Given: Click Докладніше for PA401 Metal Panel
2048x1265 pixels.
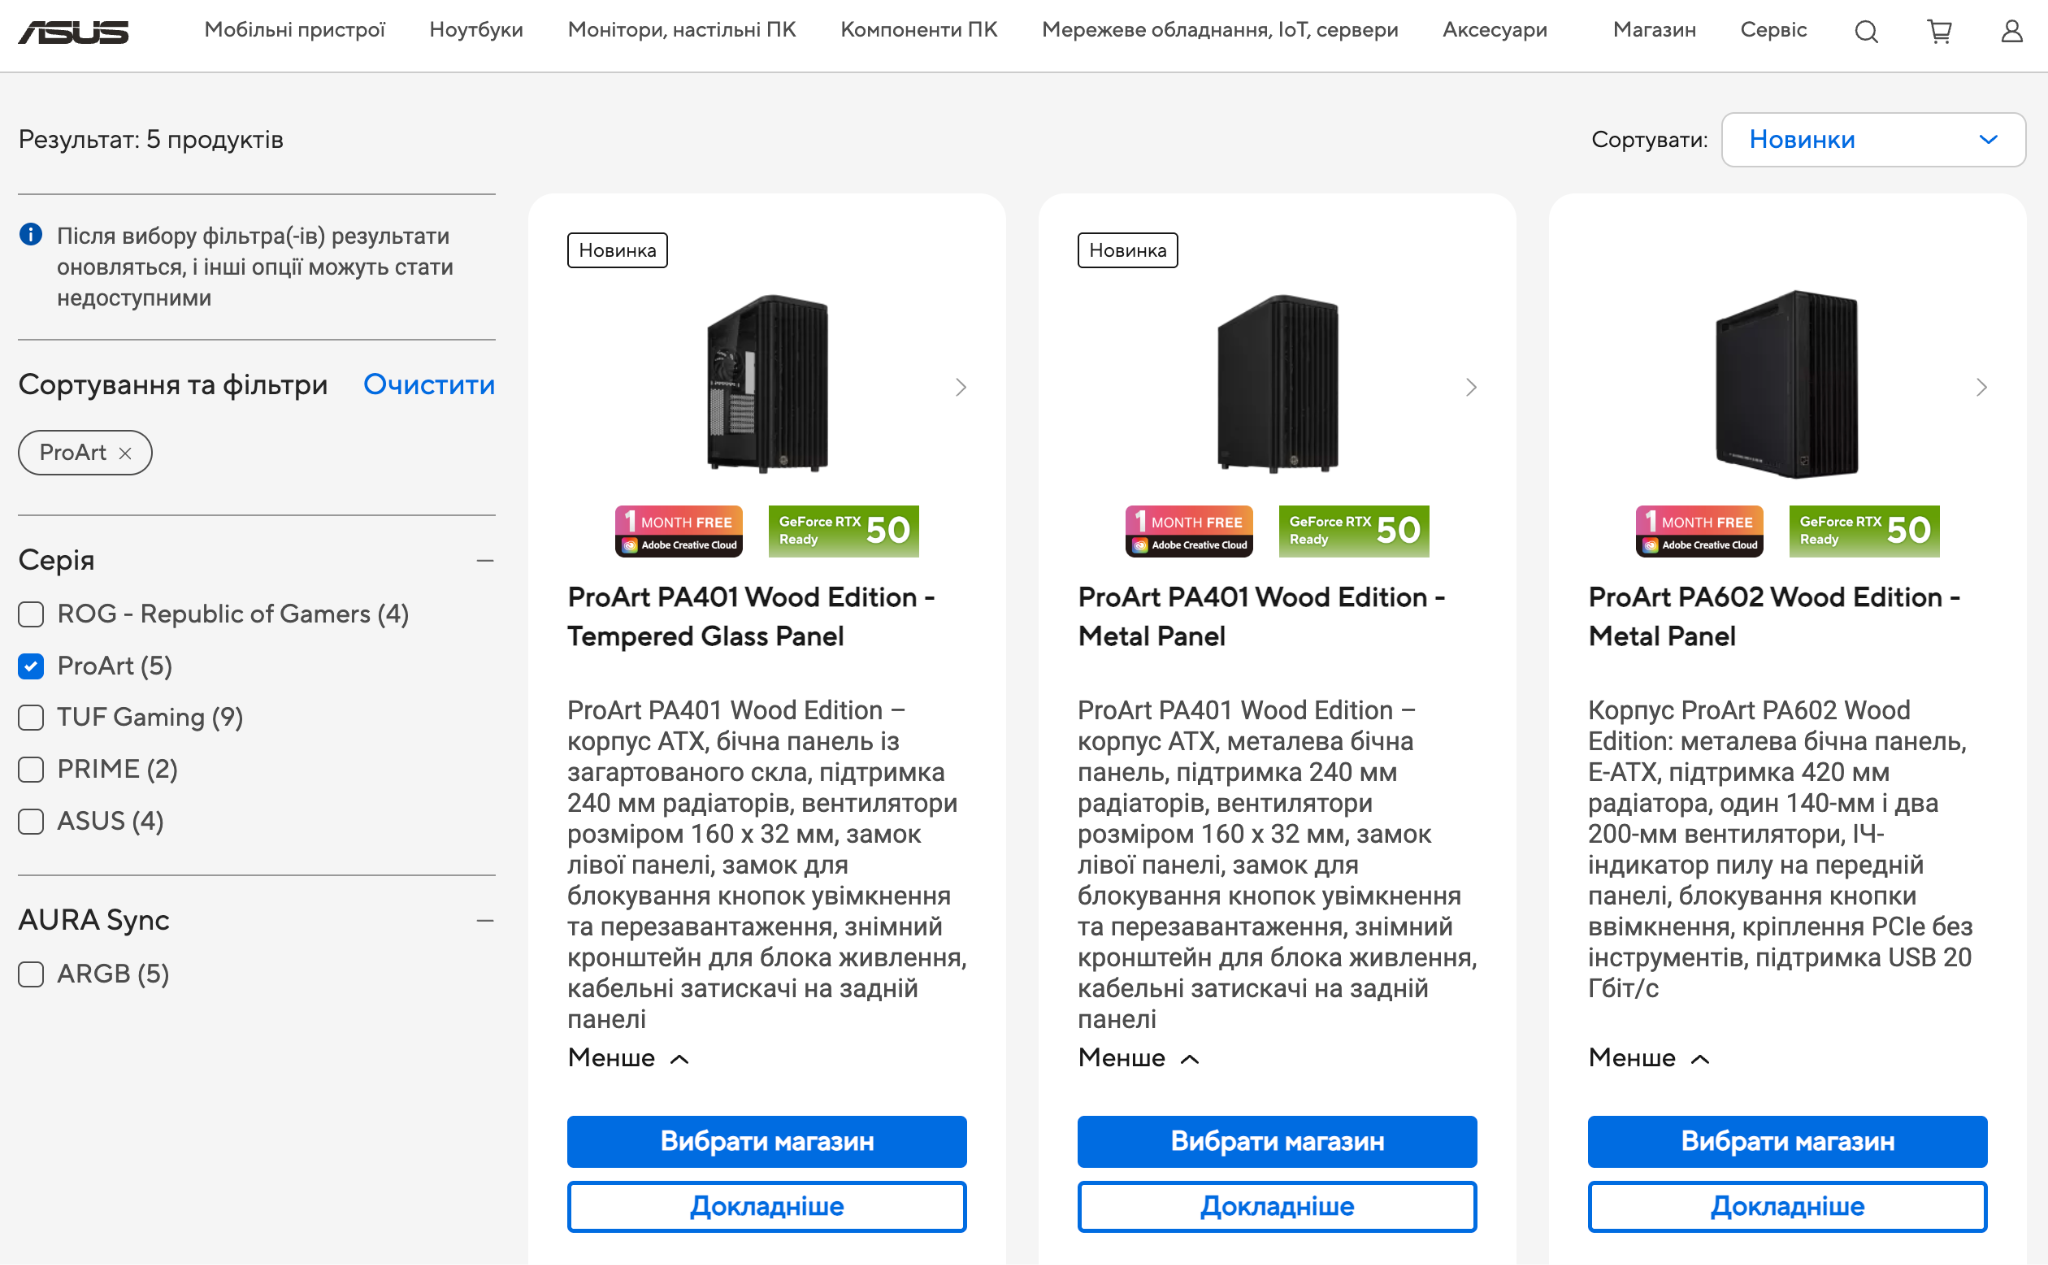Looking at the screenshot, I should tap(1277, 1207).
